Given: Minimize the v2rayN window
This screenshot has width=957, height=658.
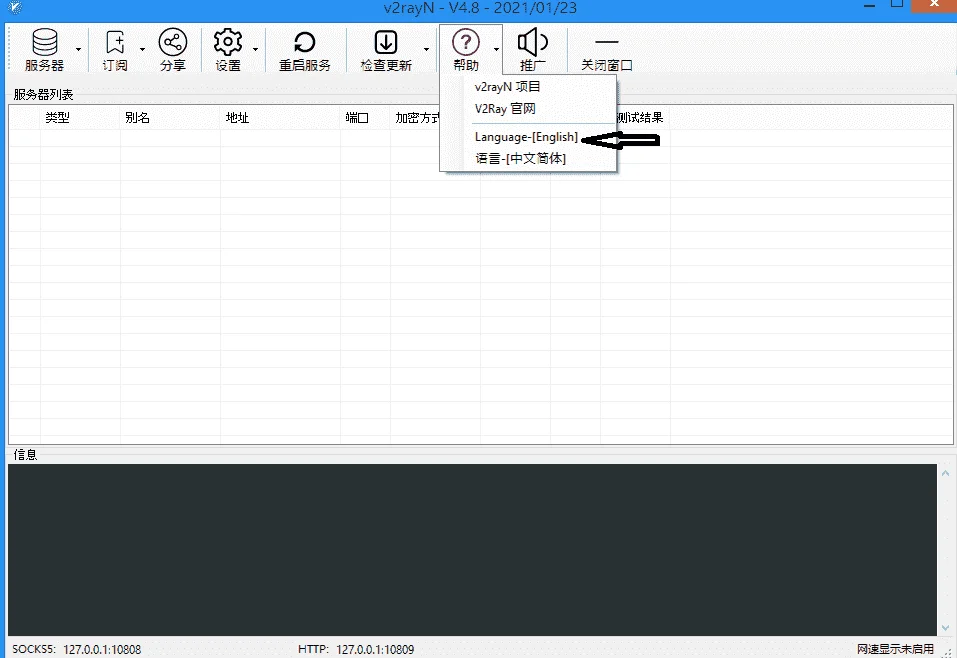Looking at the screenshot, I should [870, 5].
